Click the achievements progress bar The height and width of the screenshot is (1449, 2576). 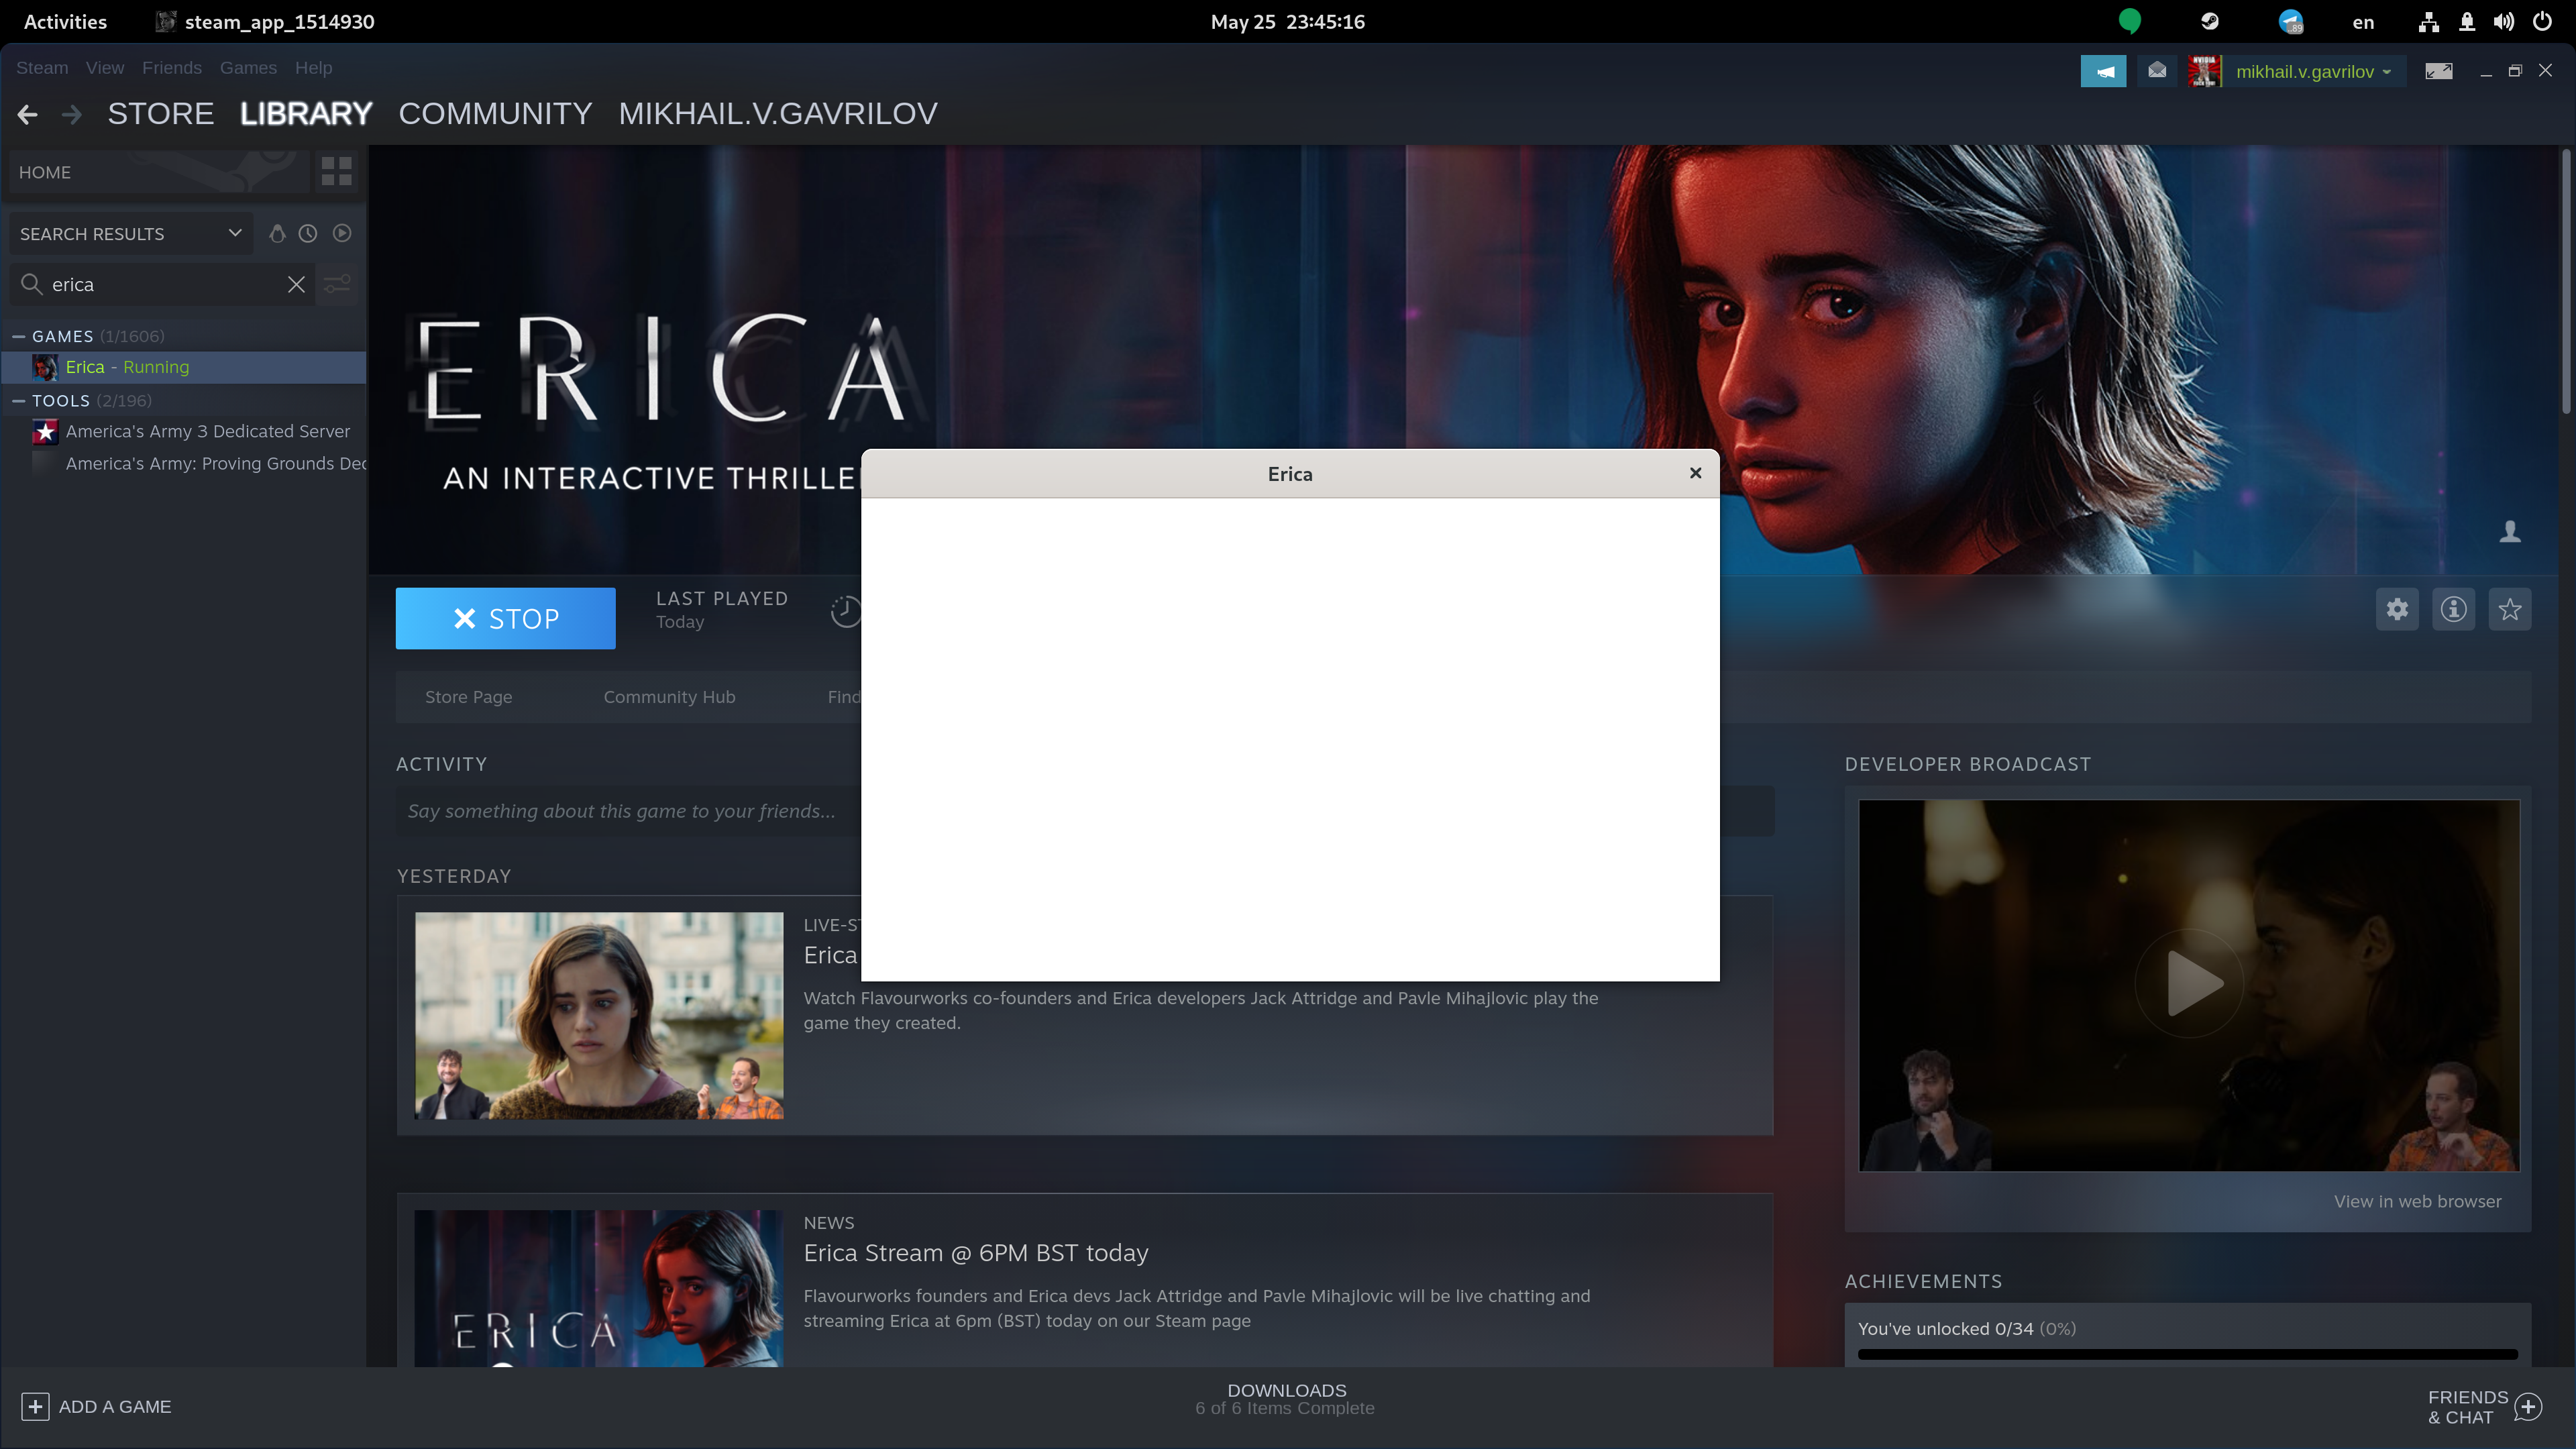[2187, 1355]
